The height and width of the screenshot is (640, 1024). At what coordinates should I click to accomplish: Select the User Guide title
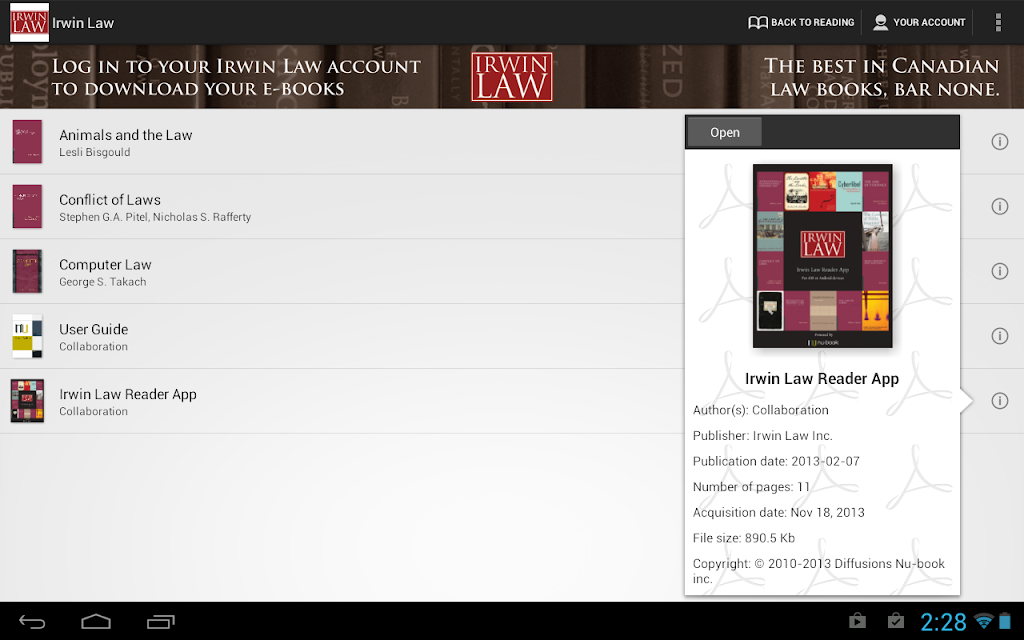tap(93, 329)
